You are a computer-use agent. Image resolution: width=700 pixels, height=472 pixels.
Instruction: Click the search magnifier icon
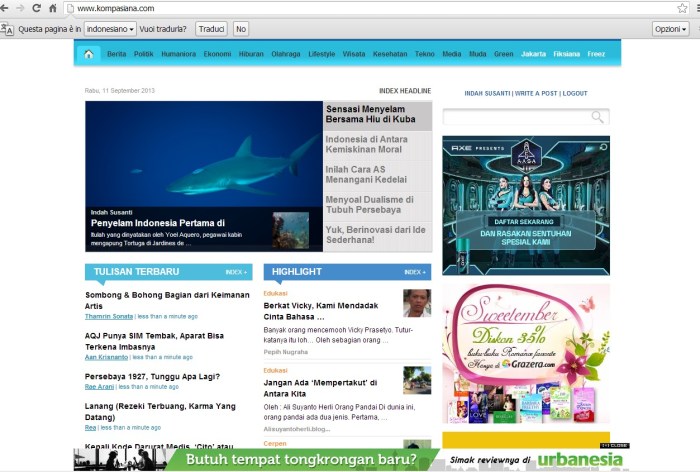tap(598, 118)
